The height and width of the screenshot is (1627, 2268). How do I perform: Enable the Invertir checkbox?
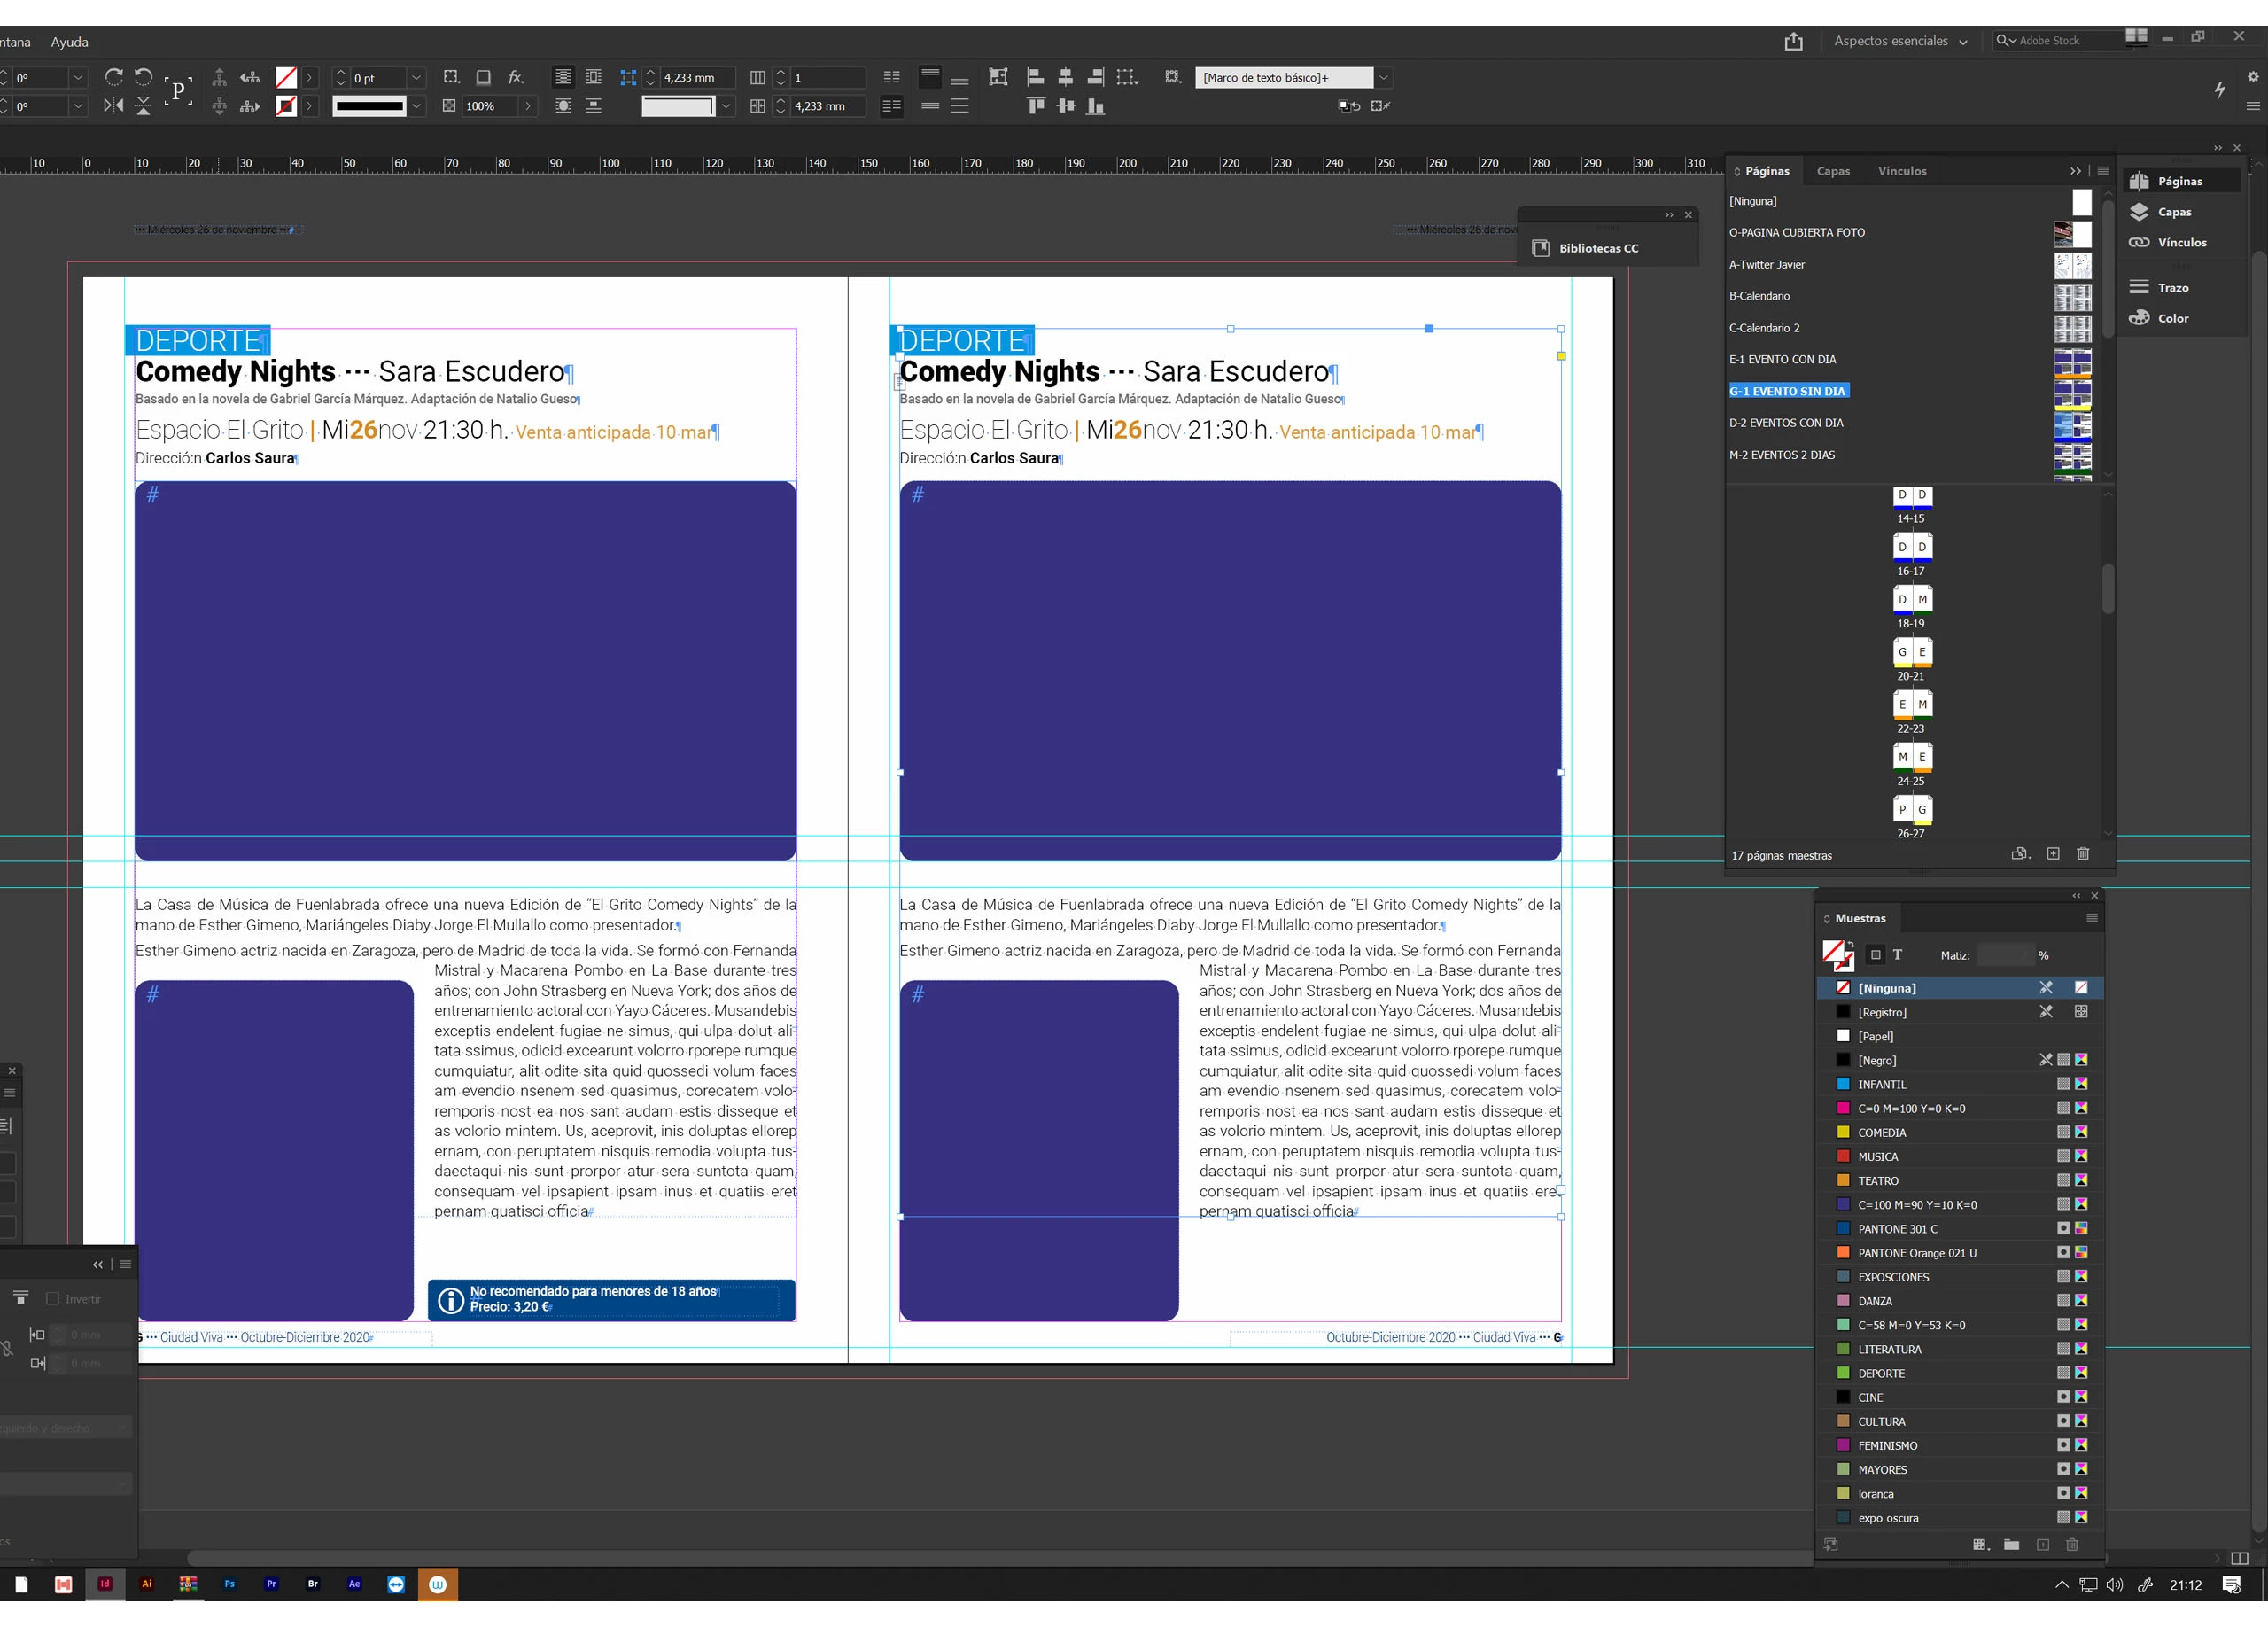[x=53, y=1299]
